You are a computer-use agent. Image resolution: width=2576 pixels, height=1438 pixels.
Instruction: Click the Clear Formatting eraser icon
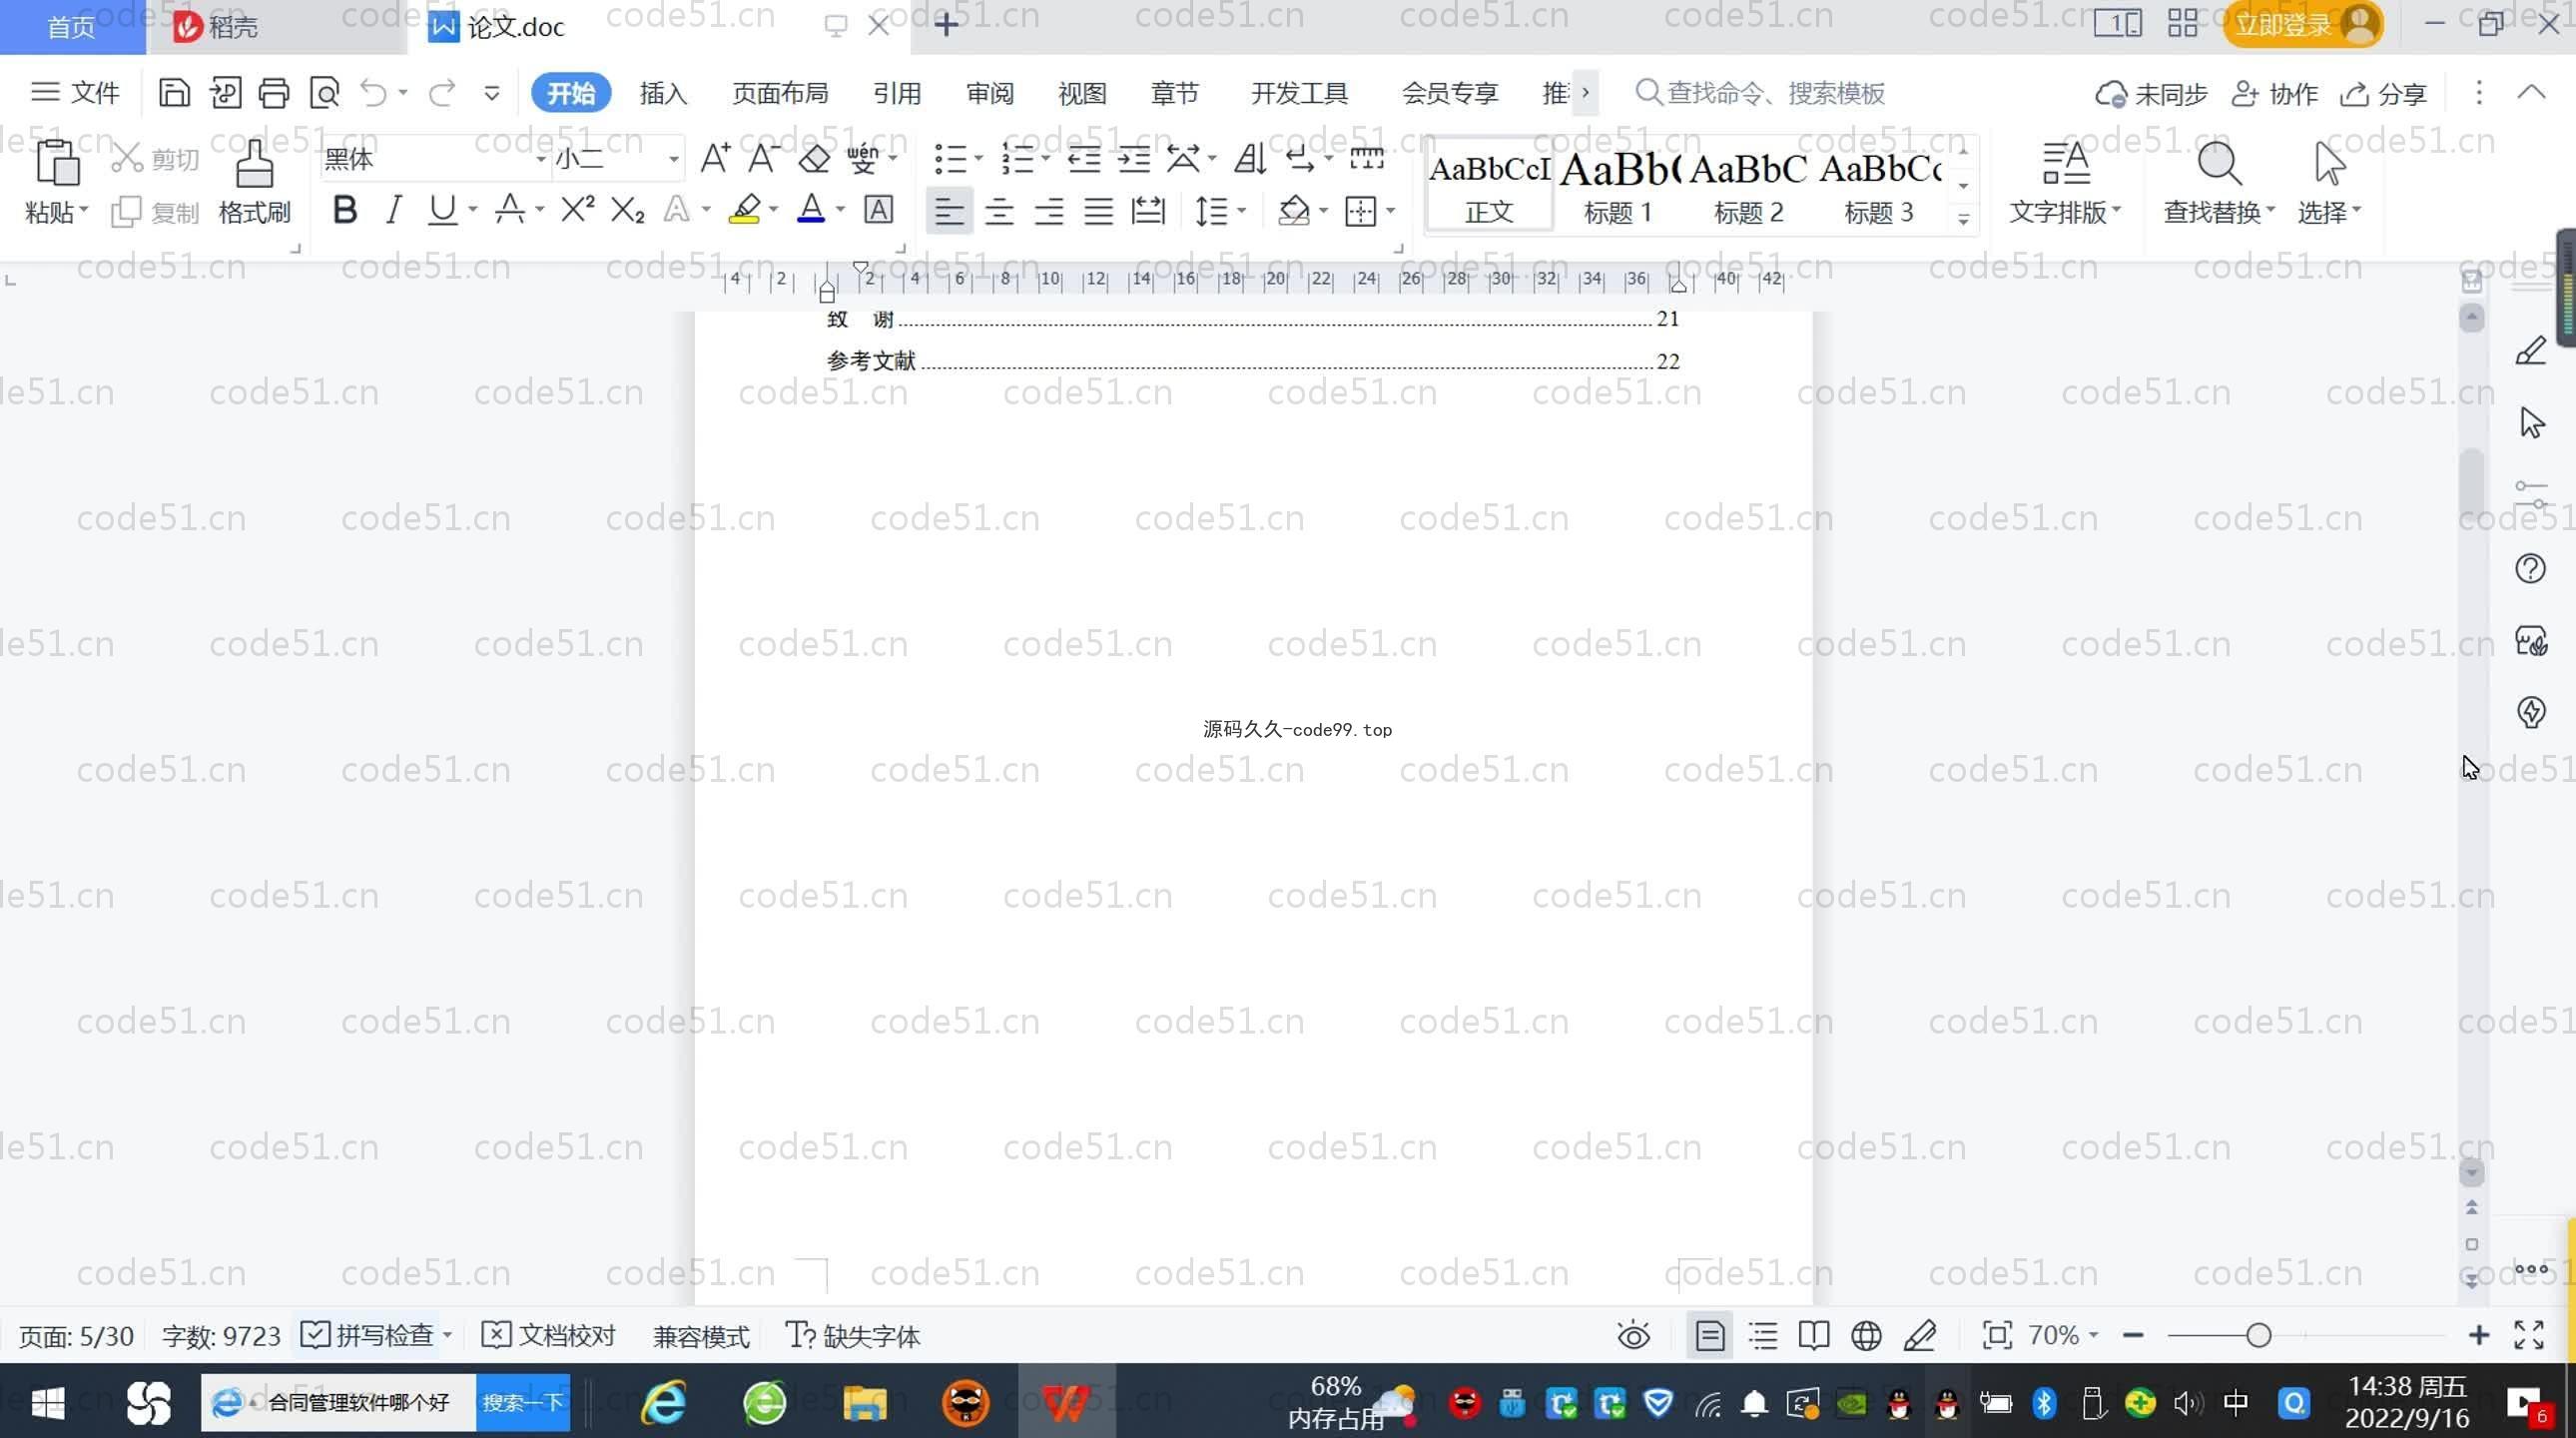point(814,158)
